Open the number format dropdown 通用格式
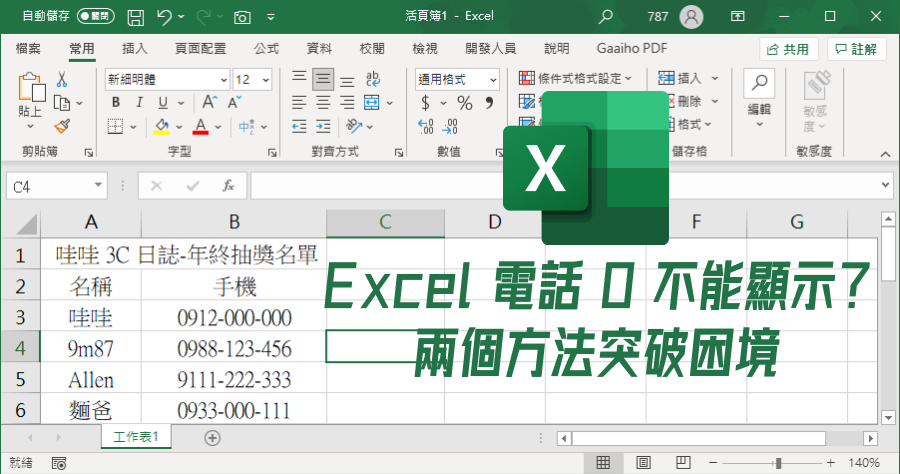The width and height of the screenshot is (900, 474). (493, 80)
